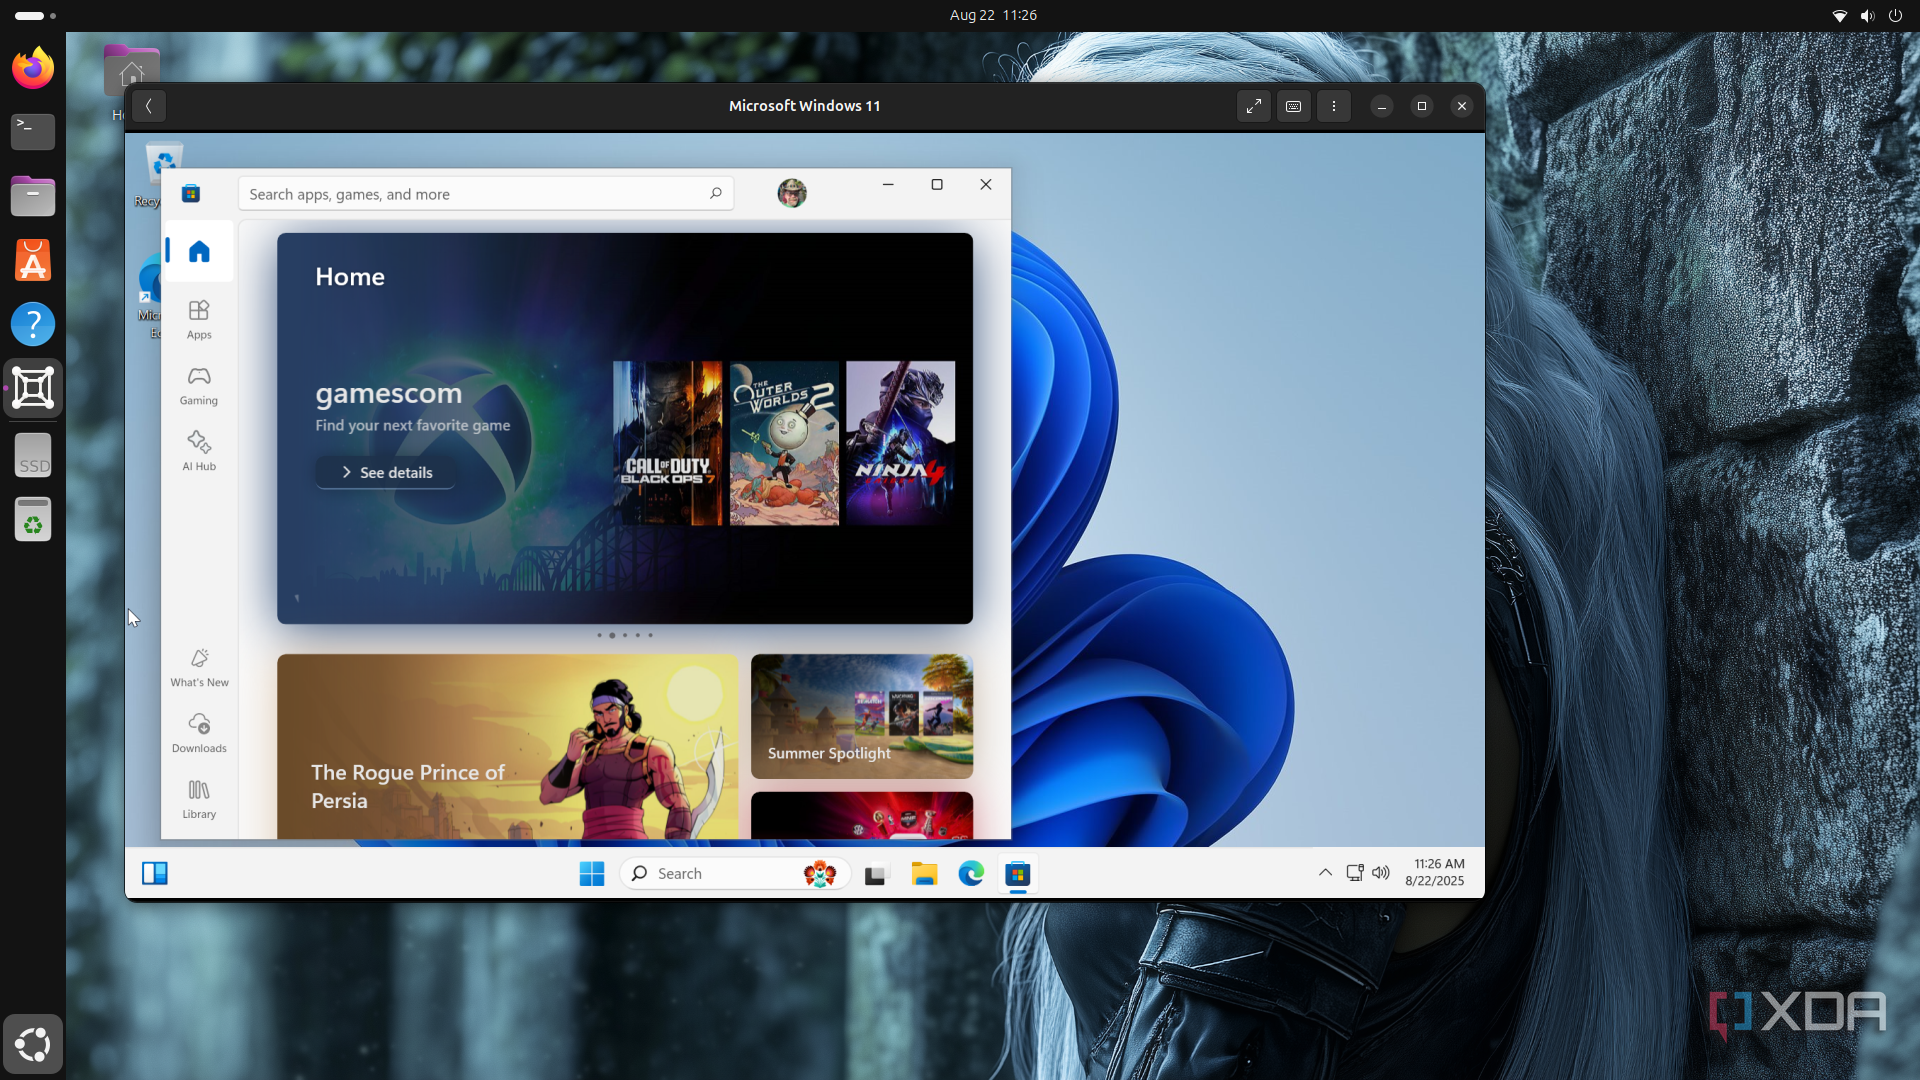Viewport: 1920px width, 1080px height.
Task: Open Ubuntu system status menu
Action: point(1867,15)
